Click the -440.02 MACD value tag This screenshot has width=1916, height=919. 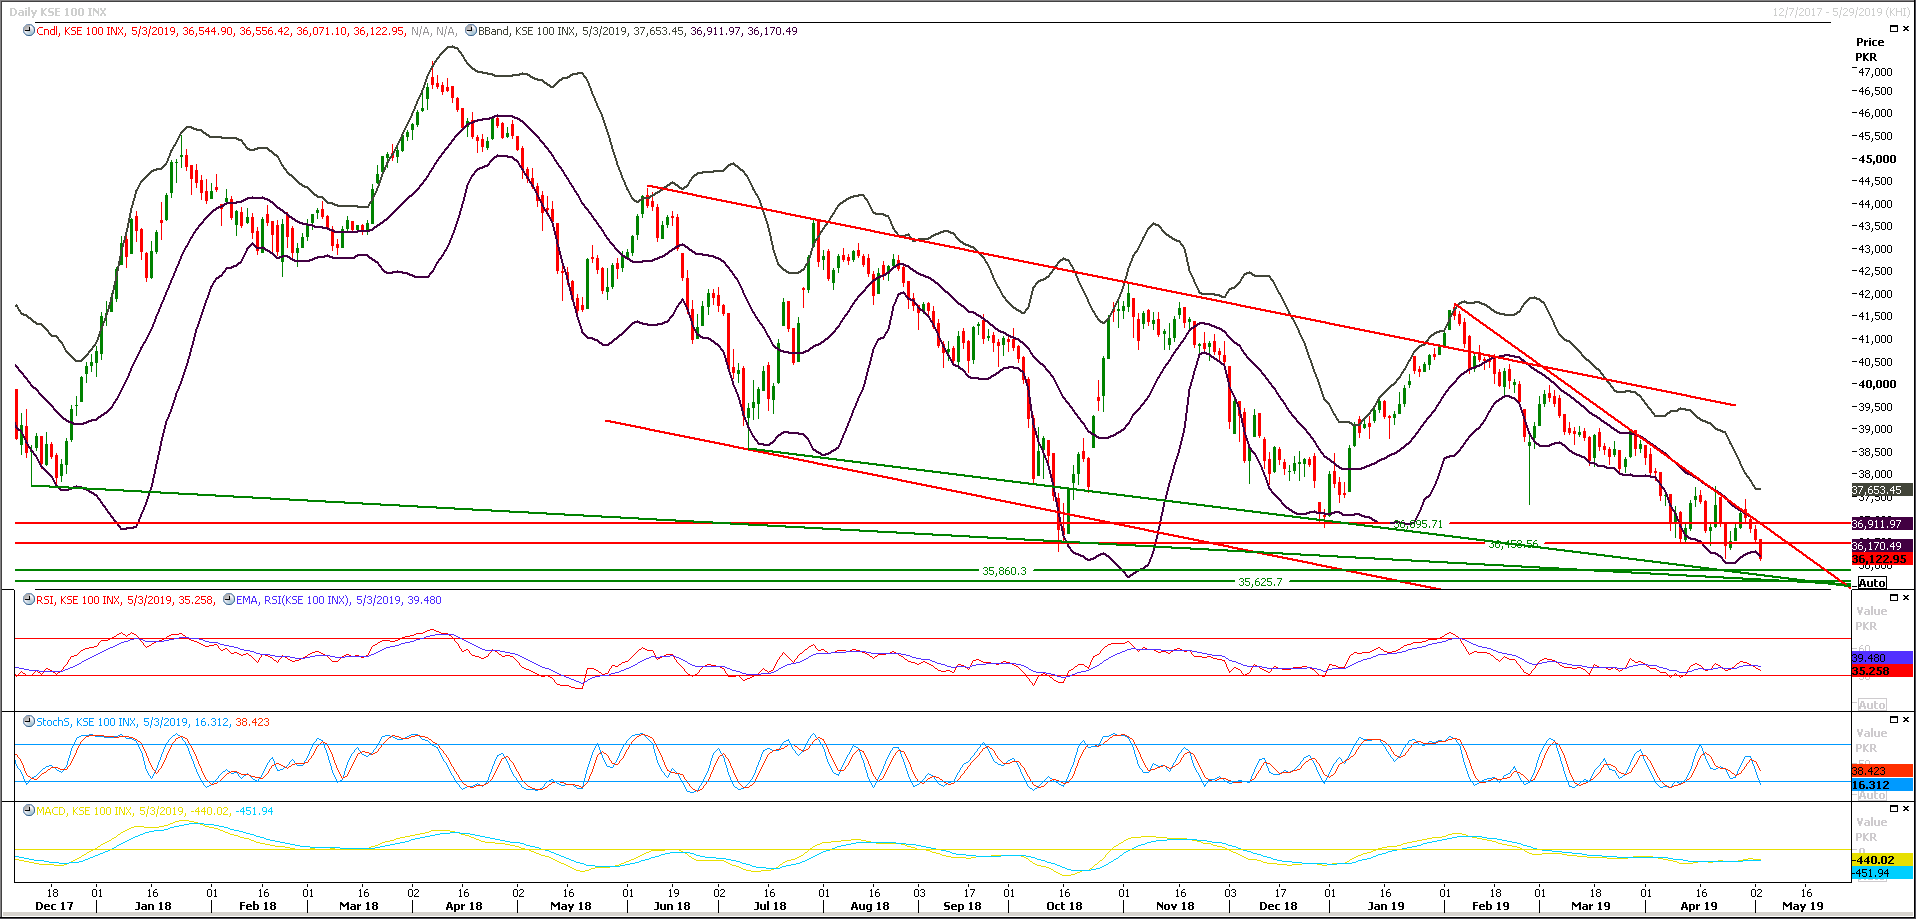[1881, 860]
